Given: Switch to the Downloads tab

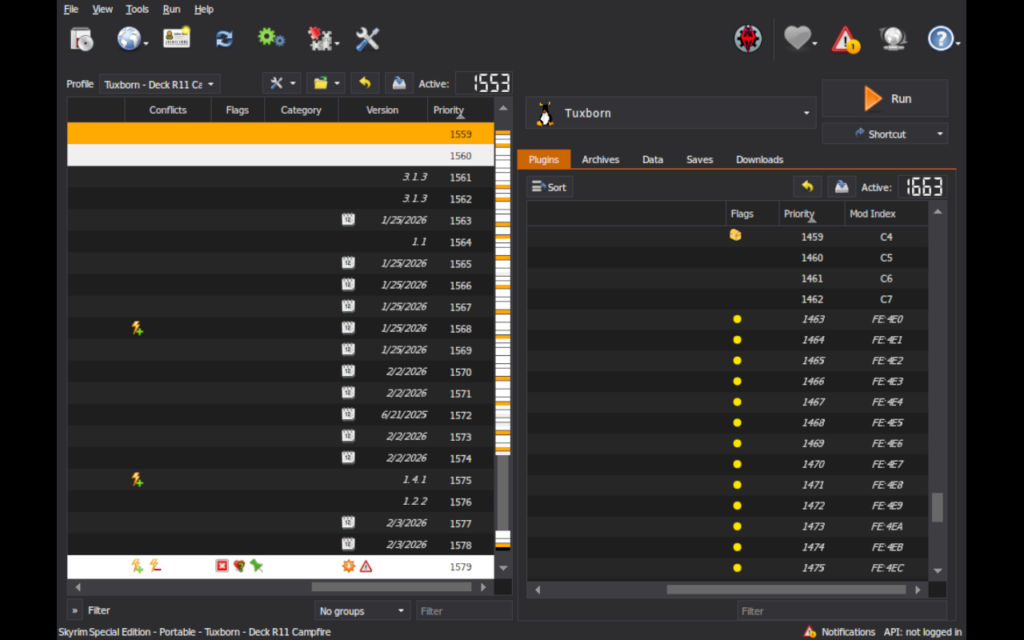Looking at the screenshot, I should (759, 159).
